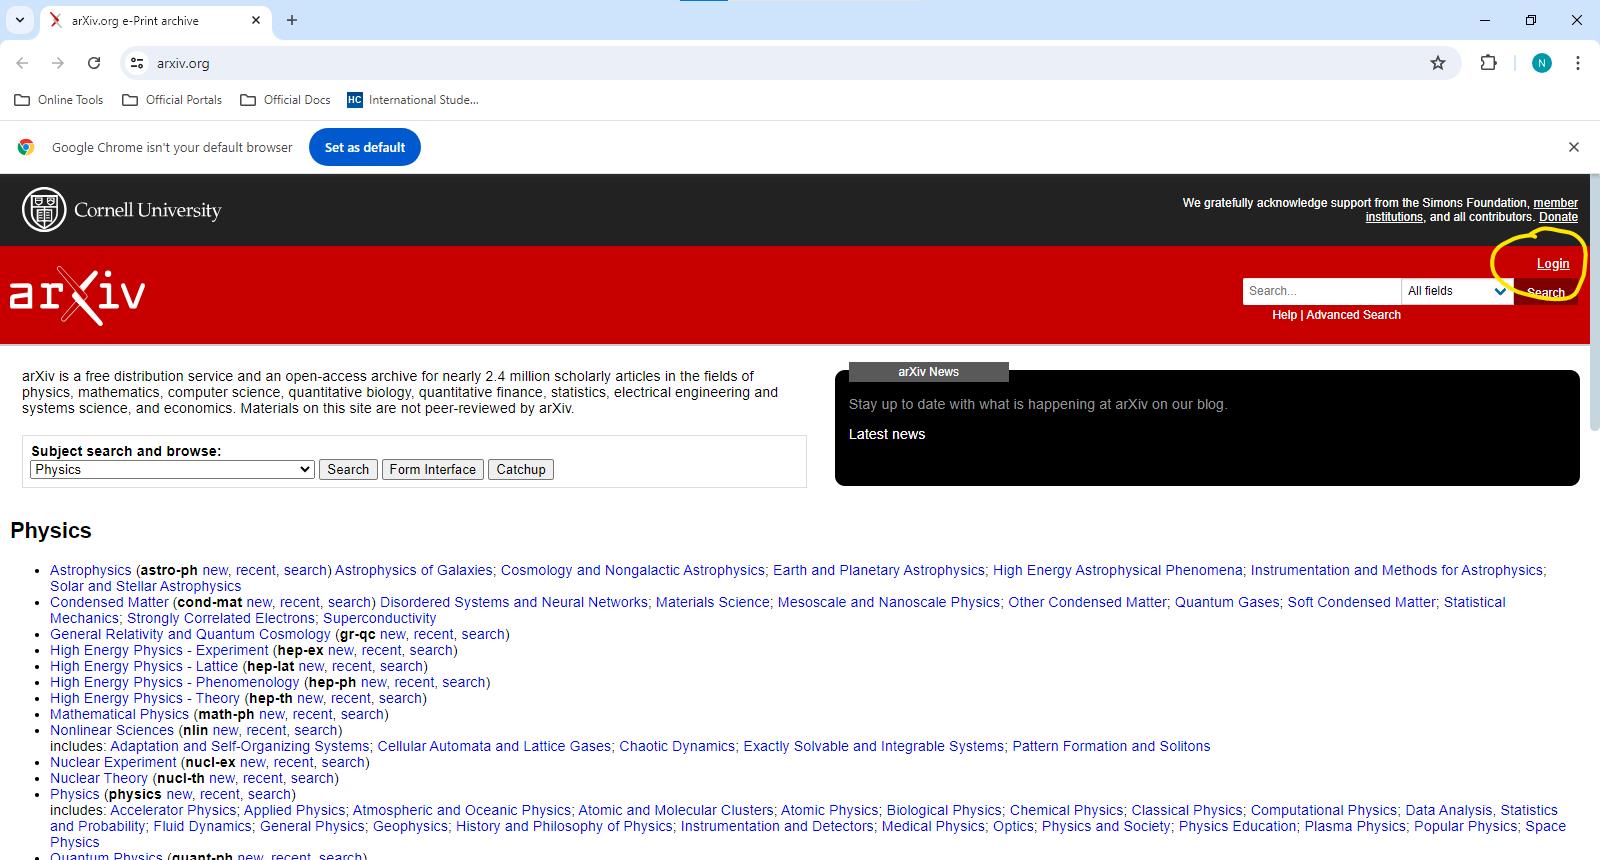Open the Astrophysics category link
1600x860 pixels.
pos(91,570)
